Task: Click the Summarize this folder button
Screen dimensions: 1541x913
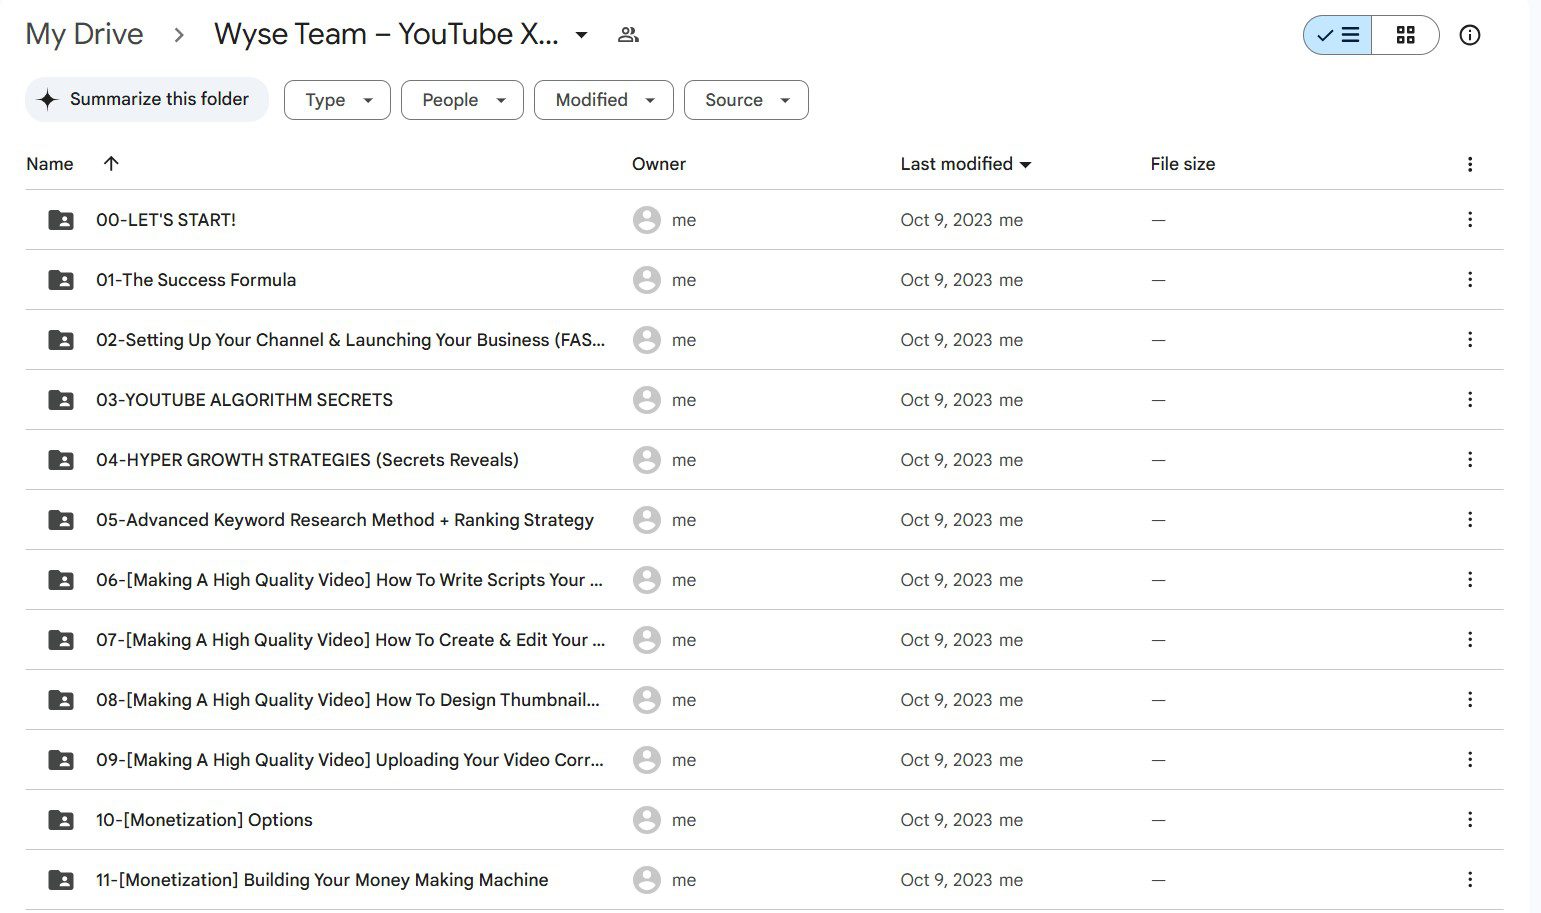Action: point(147,99)
